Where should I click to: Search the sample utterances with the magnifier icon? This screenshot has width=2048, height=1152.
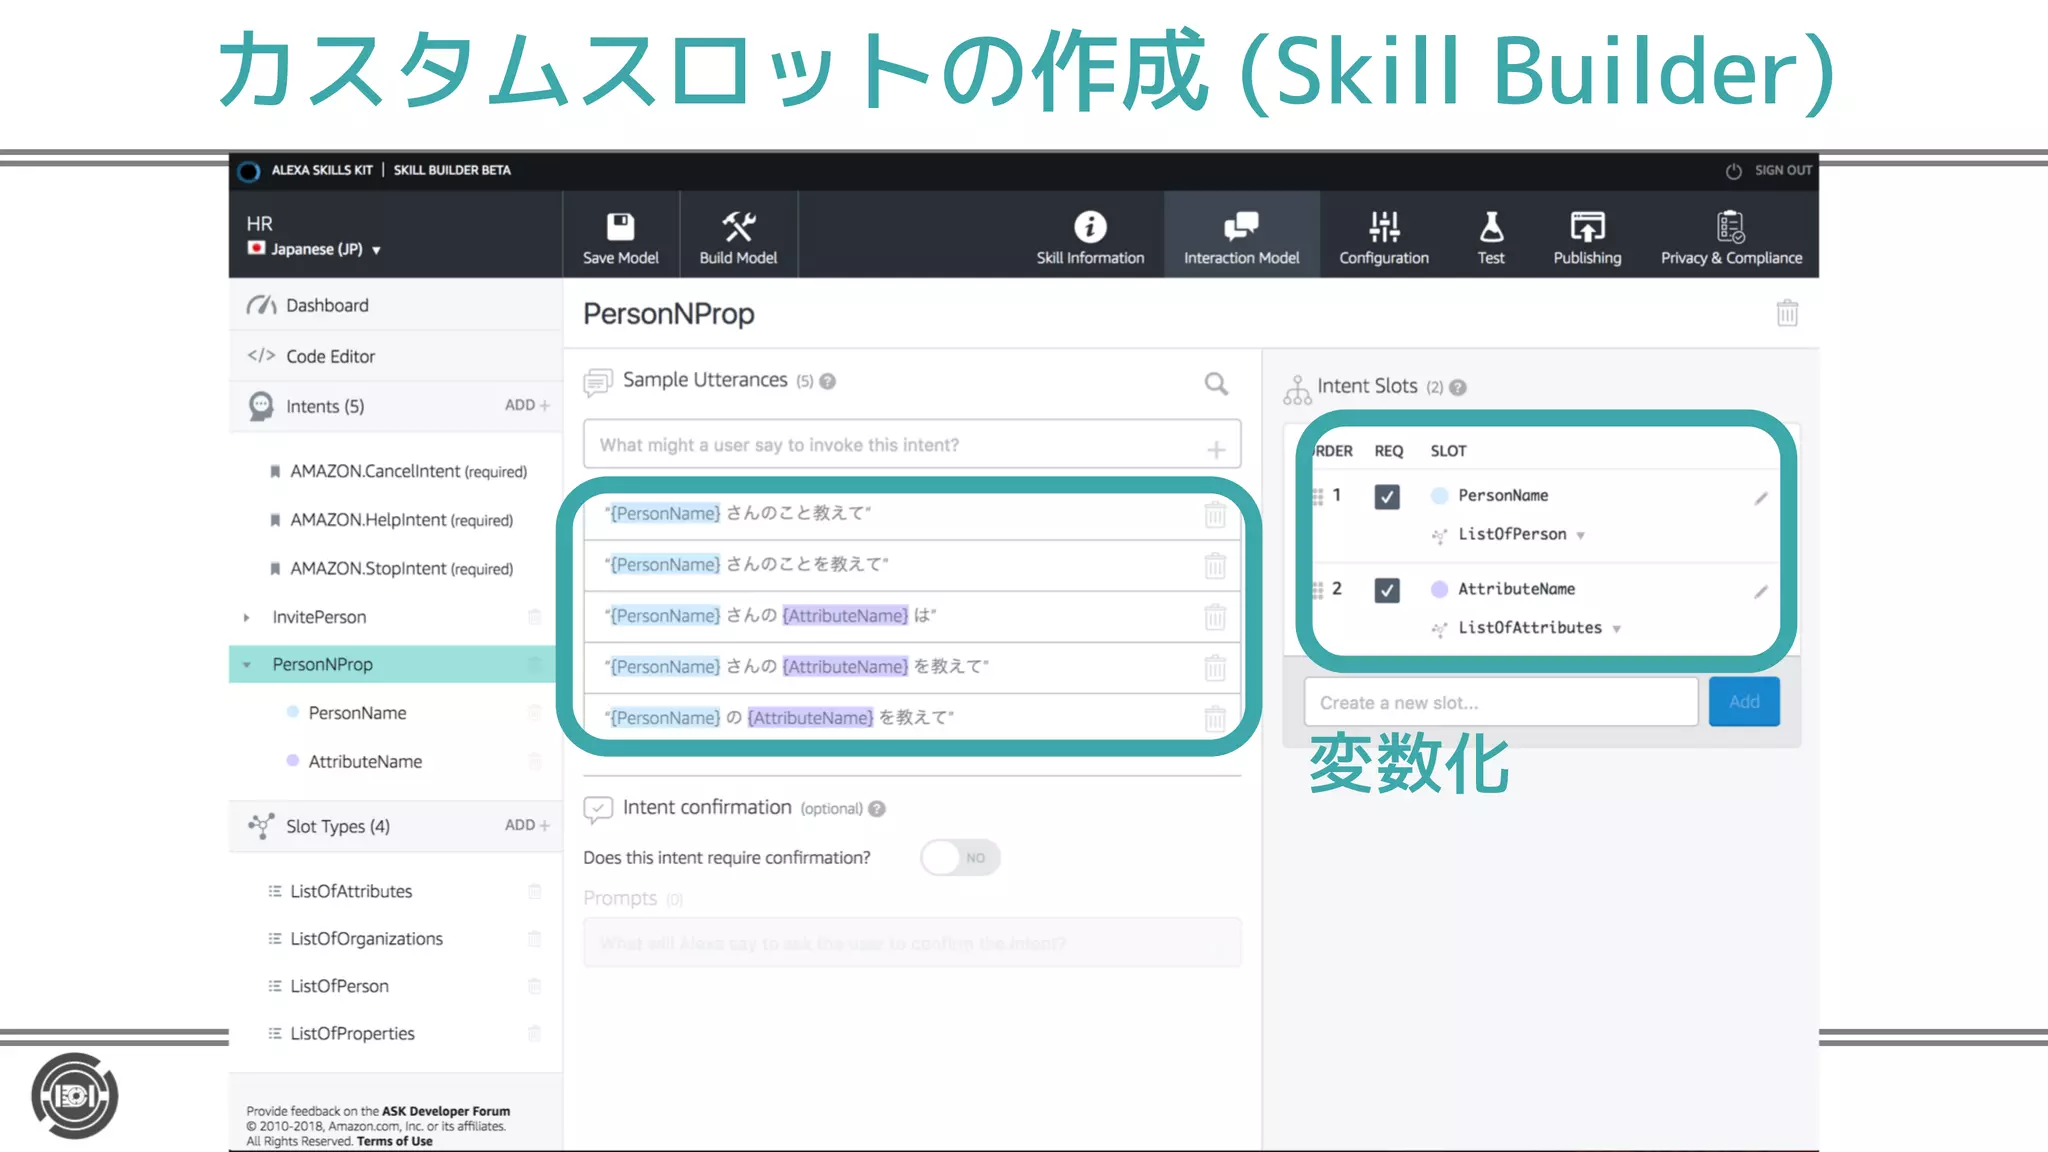click(1216, 383)
